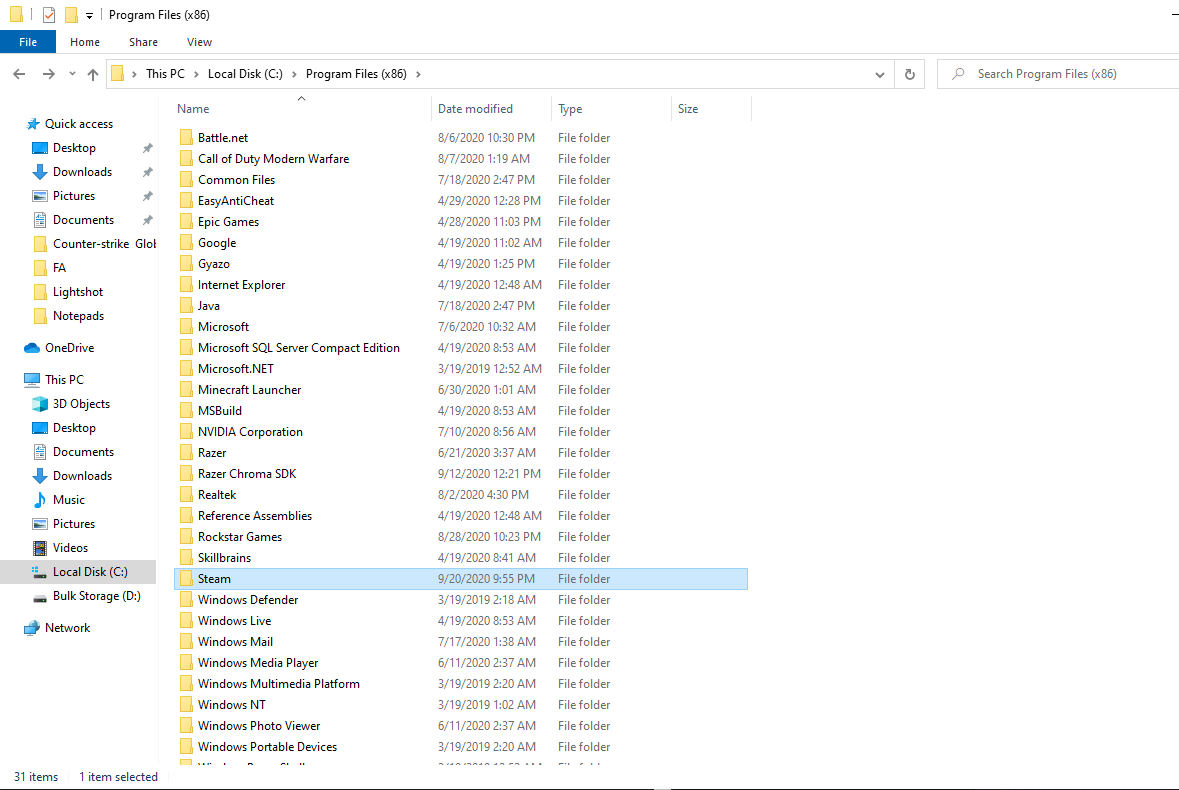Expand the chevron after Local Disk (C:) breadcrumb
The image size is (1179, 790).
point(294,74)
